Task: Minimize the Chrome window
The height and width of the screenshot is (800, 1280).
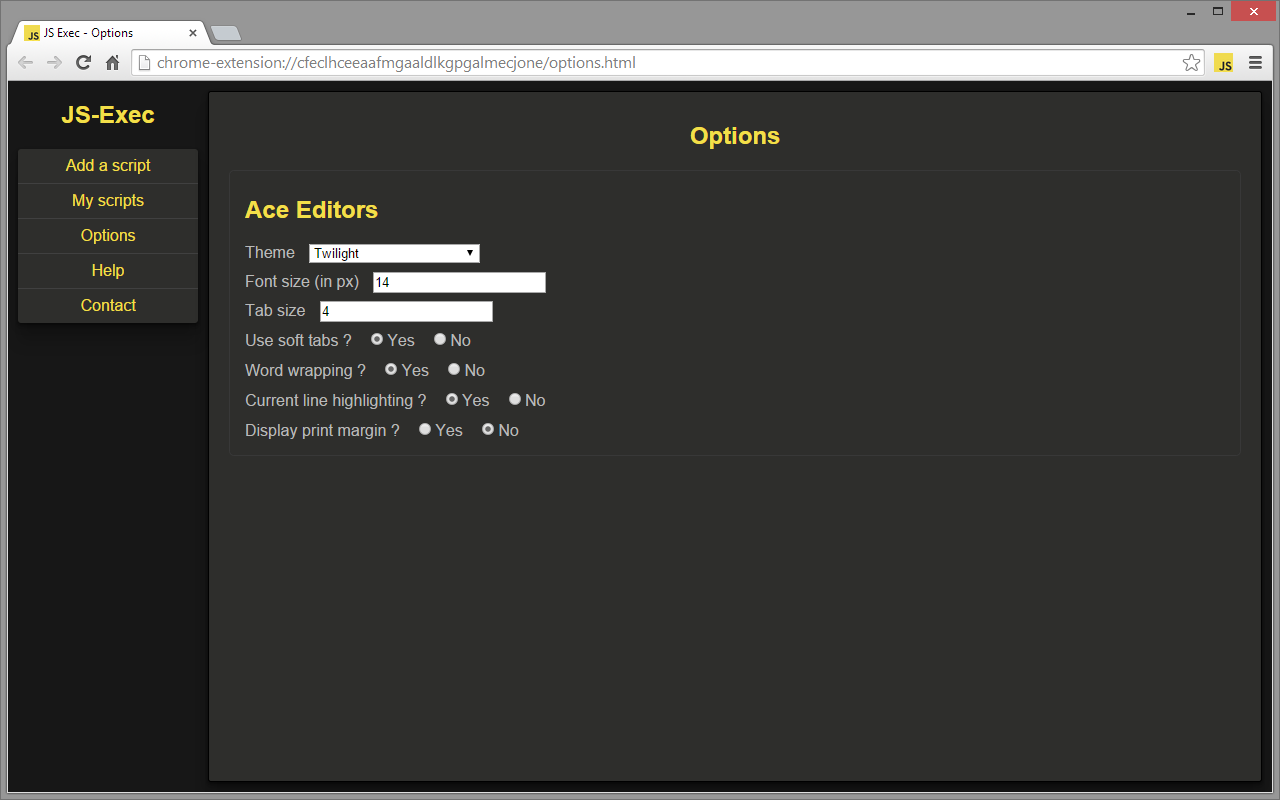Action: click(x=1190, y=13)
